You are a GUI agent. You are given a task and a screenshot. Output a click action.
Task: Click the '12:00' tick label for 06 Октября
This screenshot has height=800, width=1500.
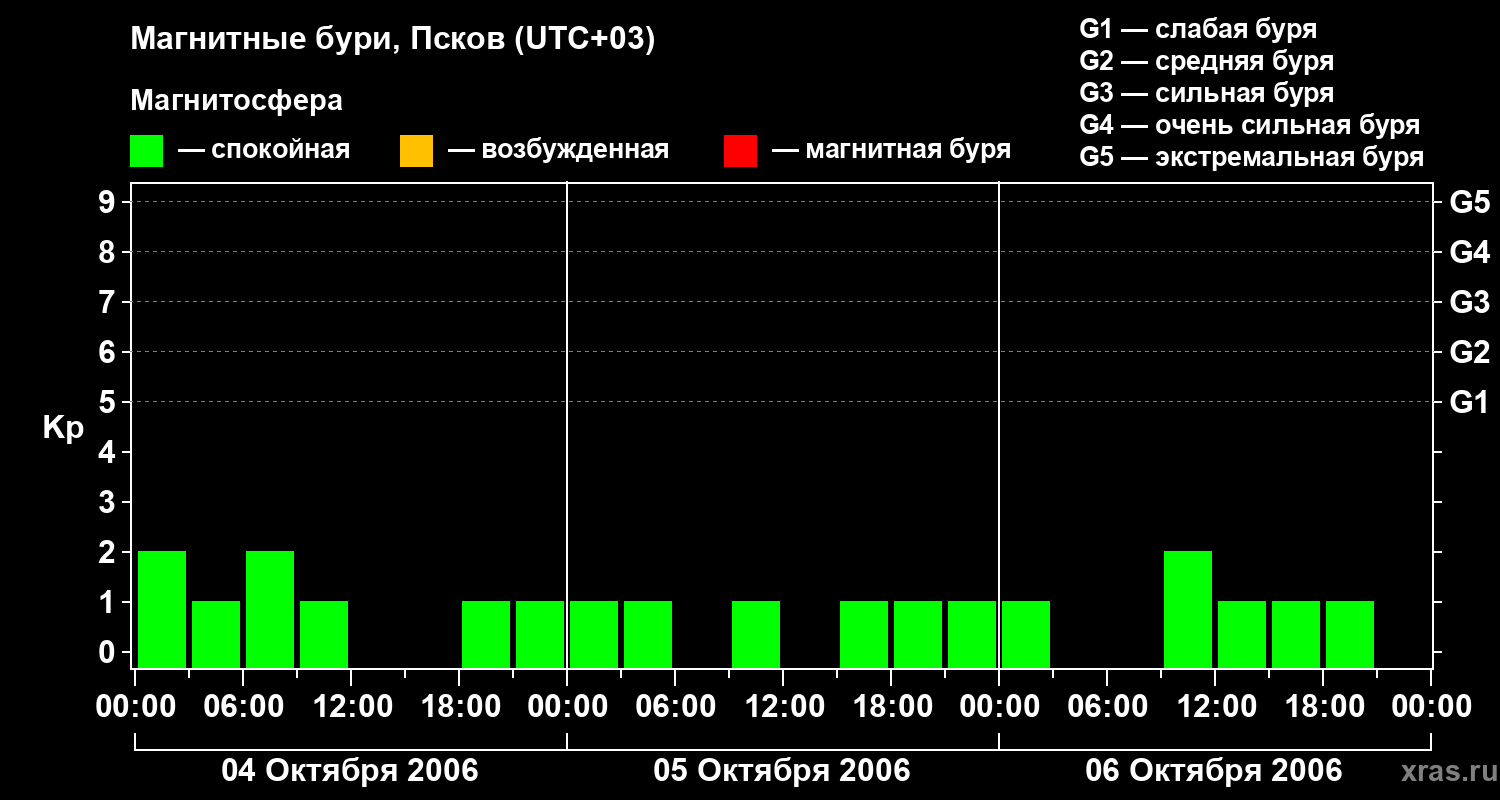point(1215,707)
